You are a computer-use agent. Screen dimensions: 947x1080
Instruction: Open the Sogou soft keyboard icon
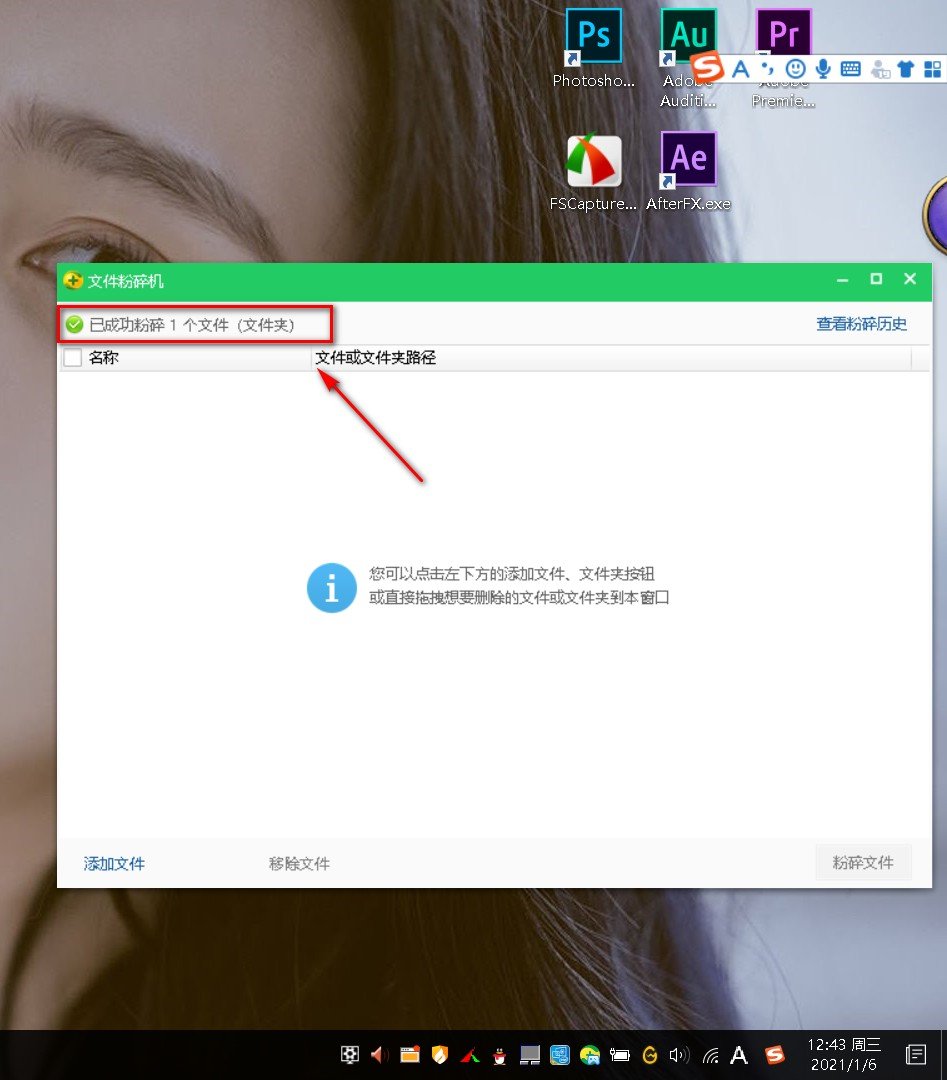click(850, 68)
